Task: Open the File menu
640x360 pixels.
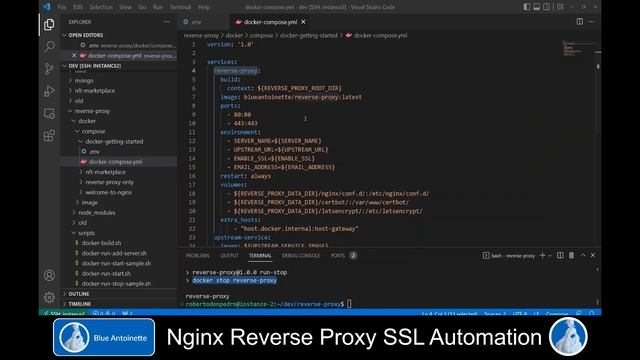Action: coord(62,7)
